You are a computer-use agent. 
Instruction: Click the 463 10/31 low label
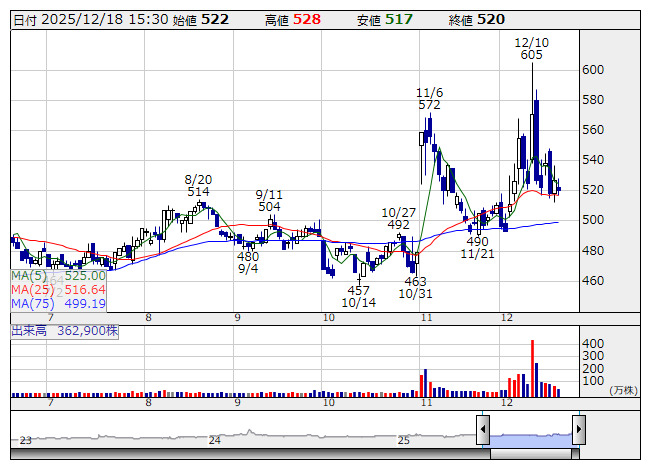[x=415, y=288]
